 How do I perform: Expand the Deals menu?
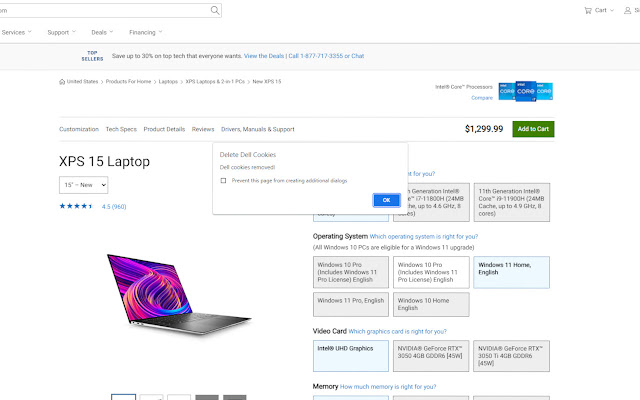pos(102,32)
